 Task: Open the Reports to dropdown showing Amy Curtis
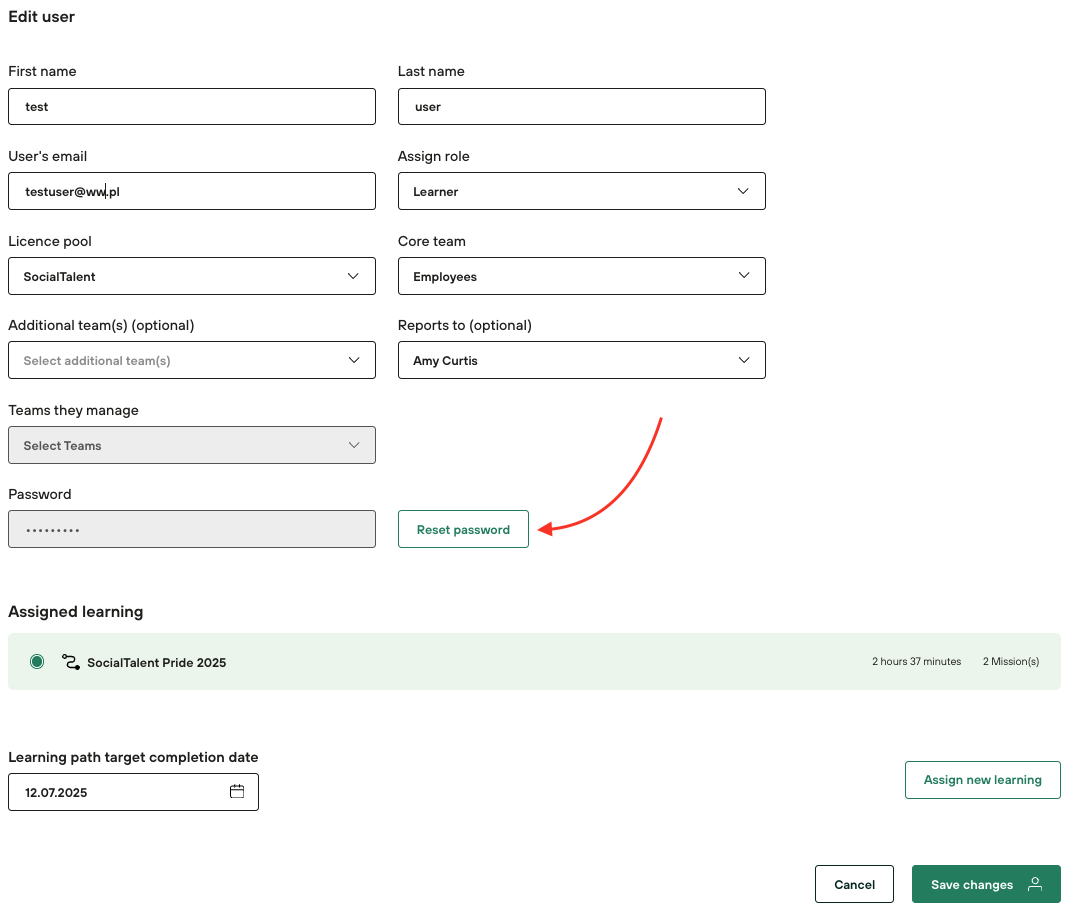581,360
